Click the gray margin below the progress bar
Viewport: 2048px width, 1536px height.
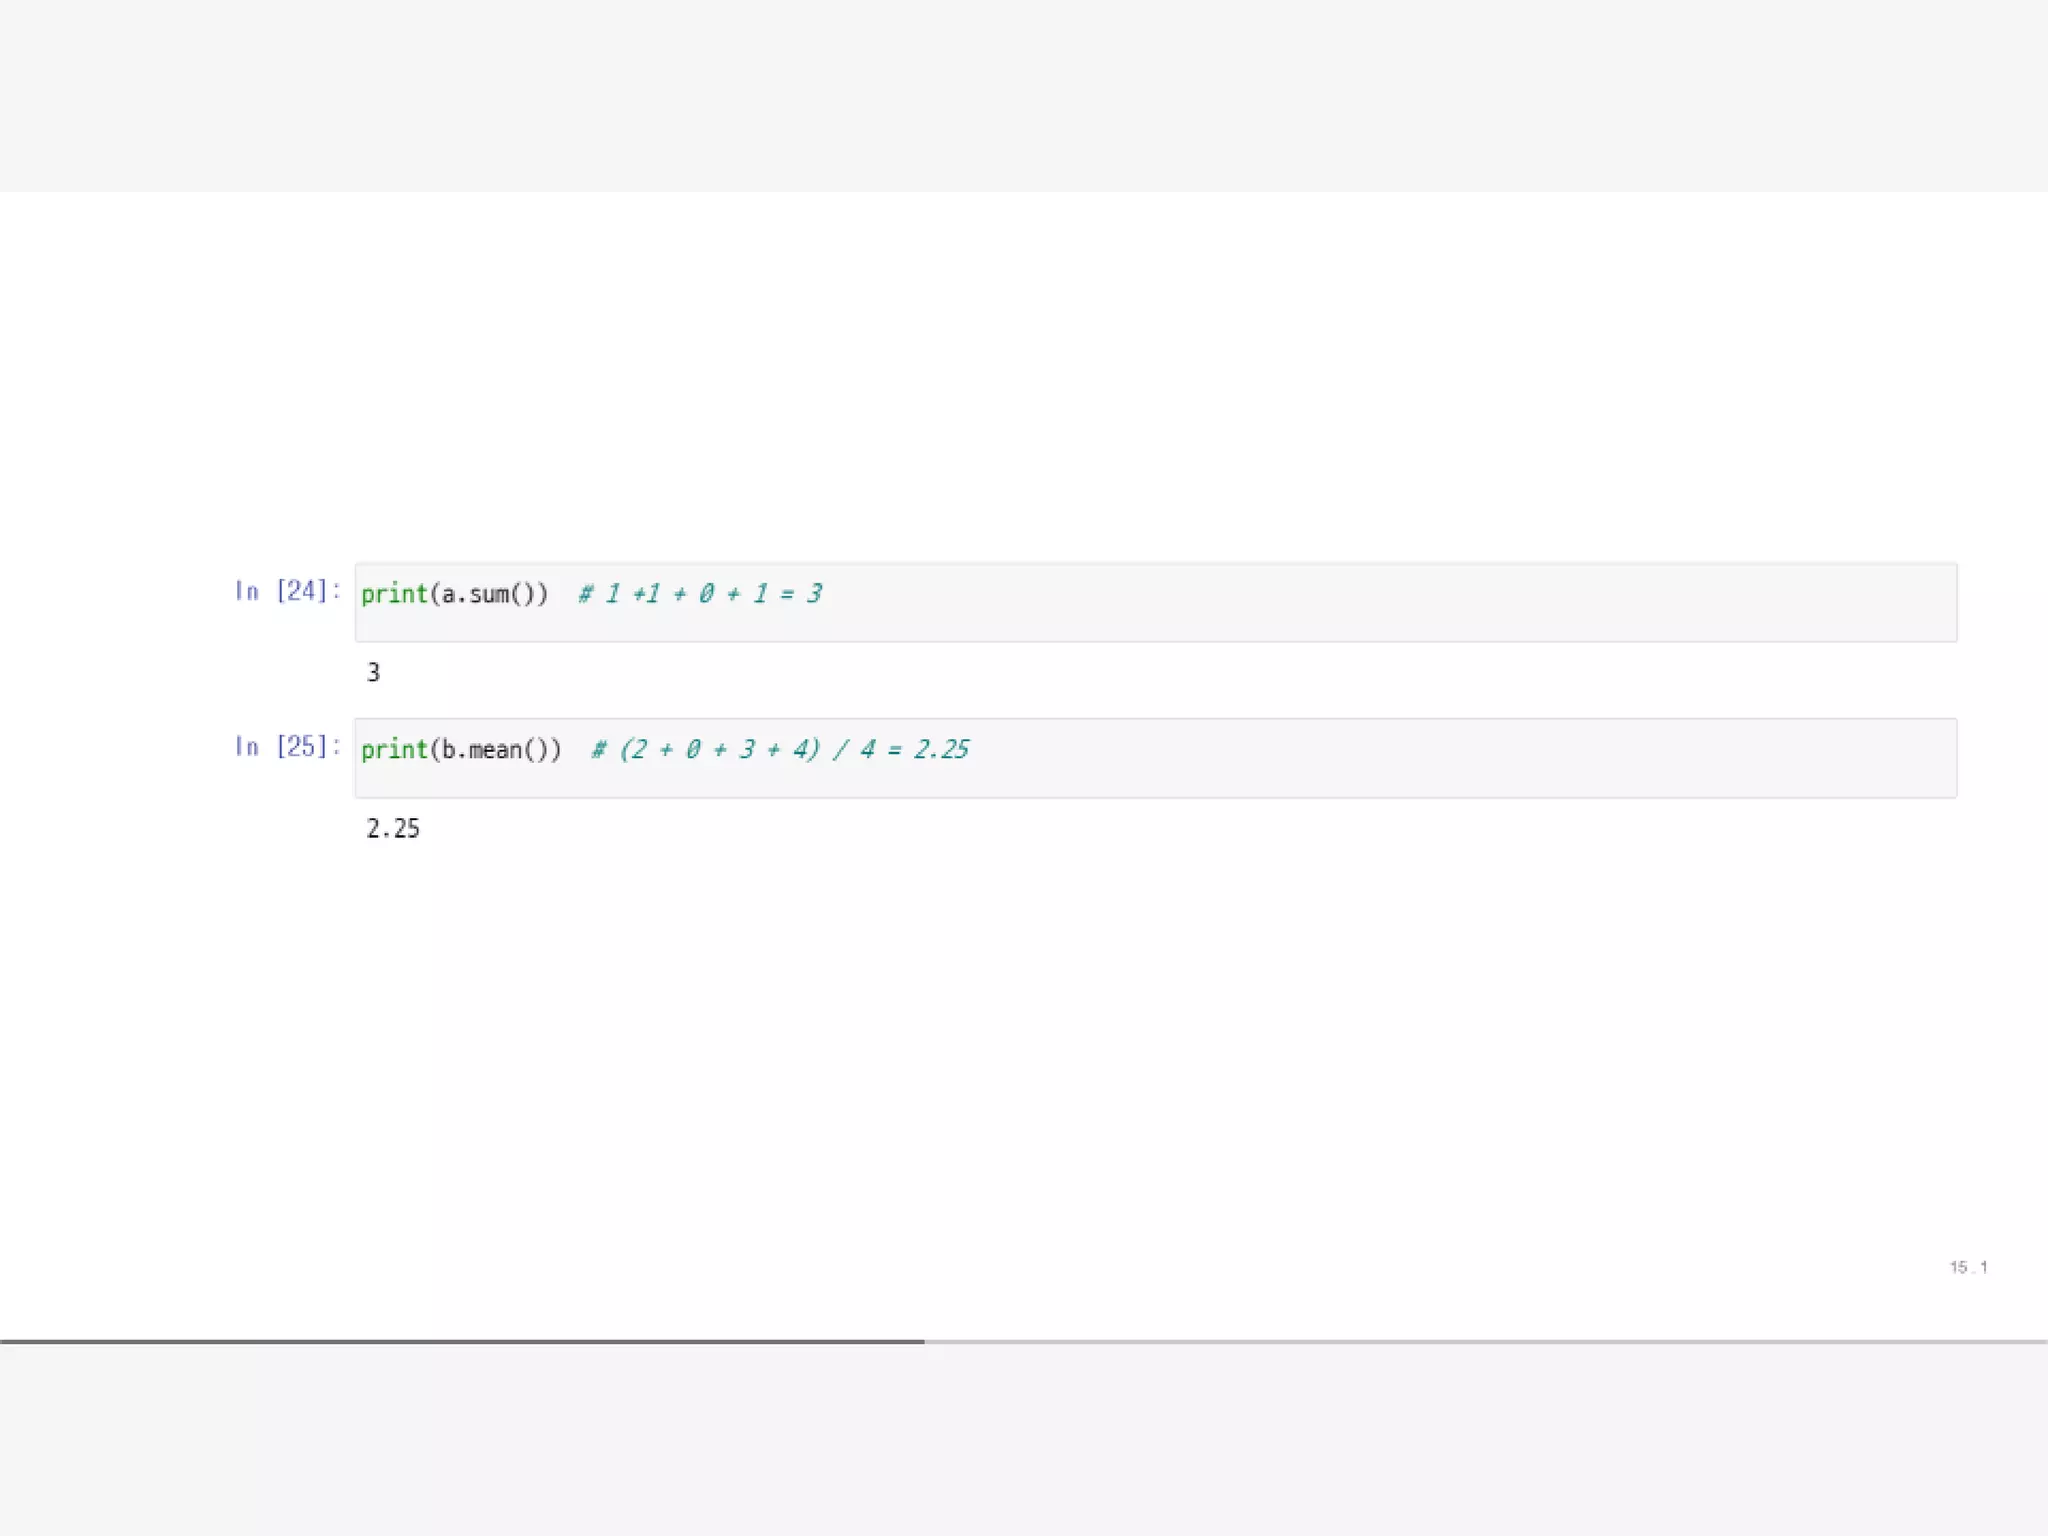1024,1440
